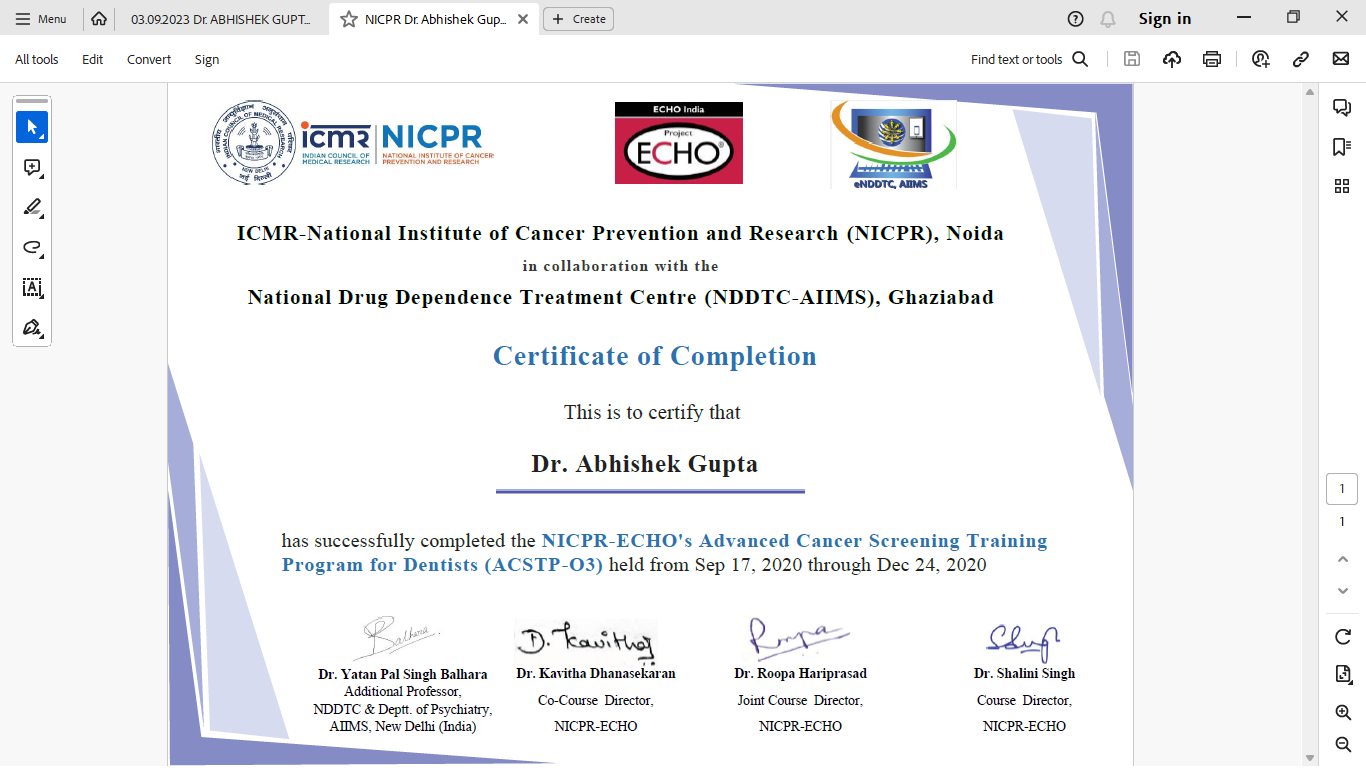This screenshot has height=768, width=1366.
Task: Open the Help question mark icon
Action: [x=1075, y=19]
